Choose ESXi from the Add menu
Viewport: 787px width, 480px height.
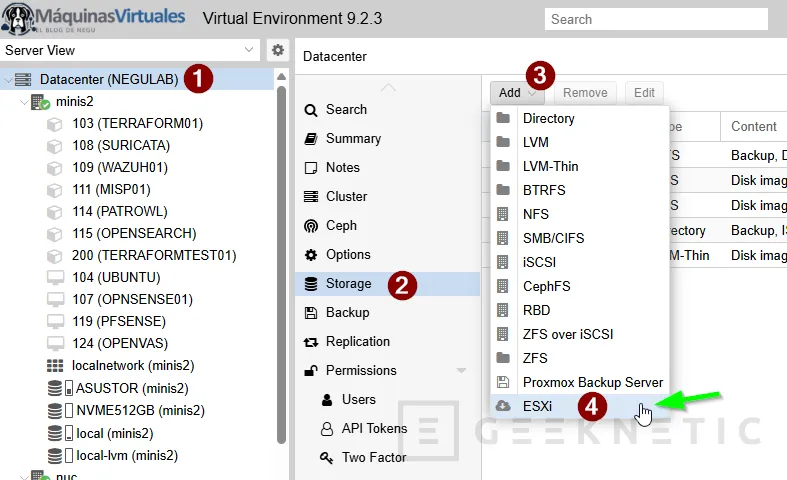click(x=580, y=406)
